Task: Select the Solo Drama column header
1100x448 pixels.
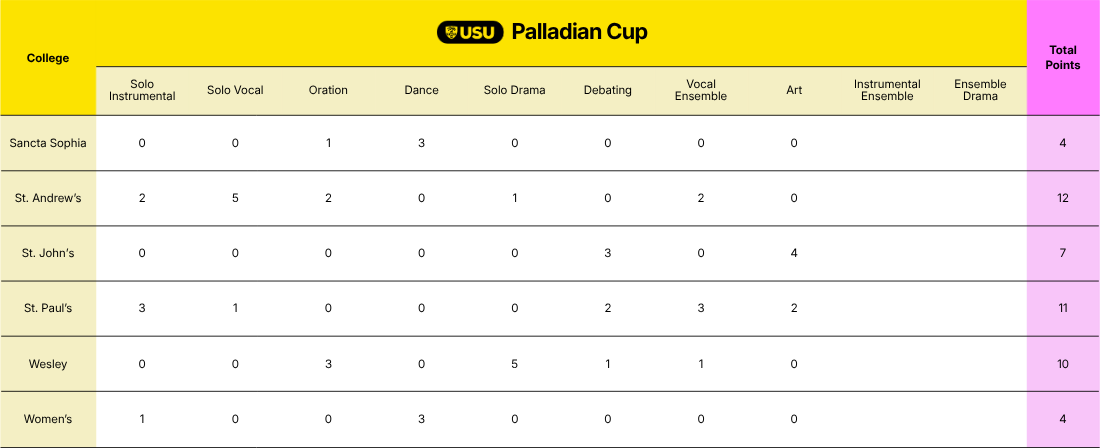Action: 514,90
